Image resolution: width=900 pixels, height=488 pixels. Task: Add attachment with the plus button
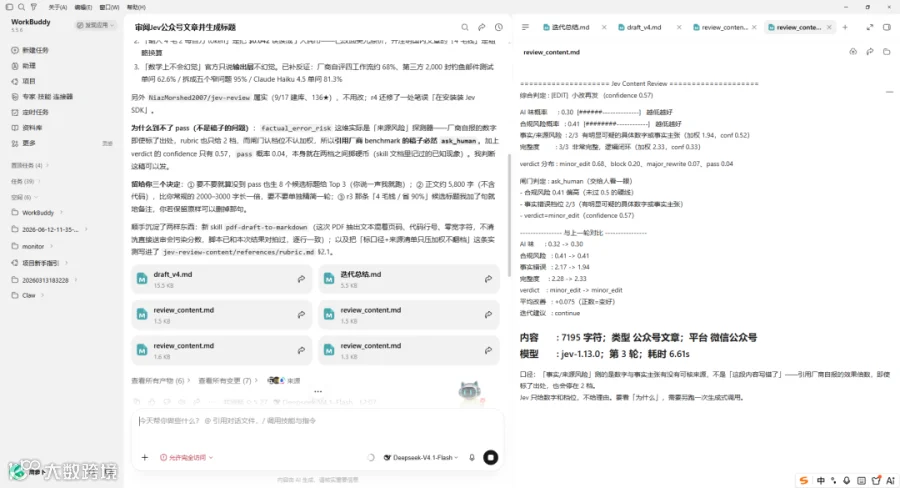click(145, 458)
